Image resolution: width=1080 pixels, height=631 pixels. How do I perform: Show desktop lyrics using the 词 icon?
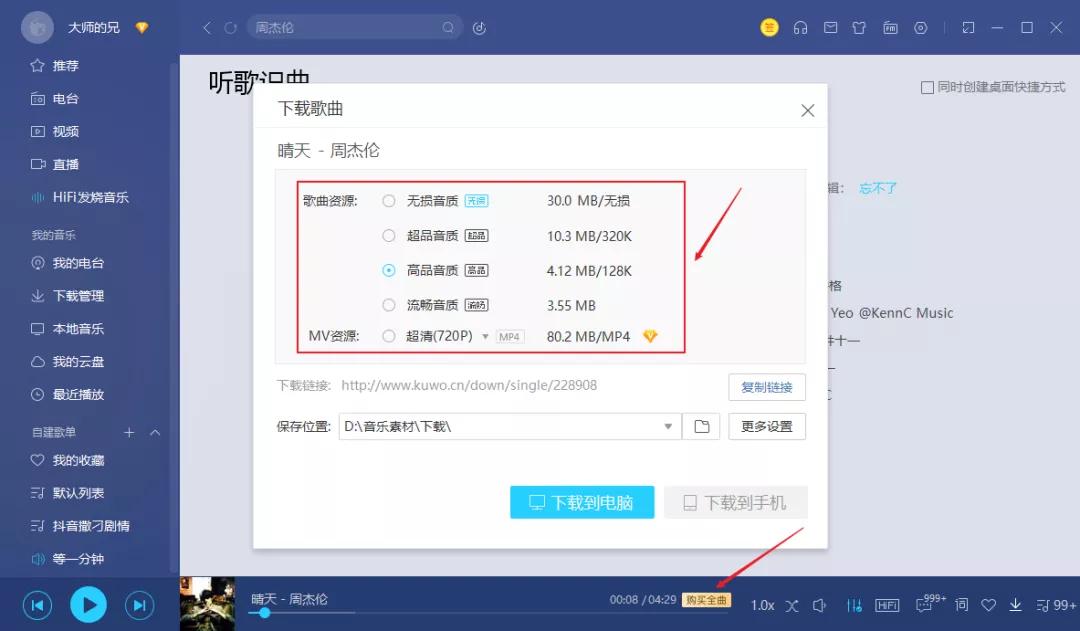[960, 605]
